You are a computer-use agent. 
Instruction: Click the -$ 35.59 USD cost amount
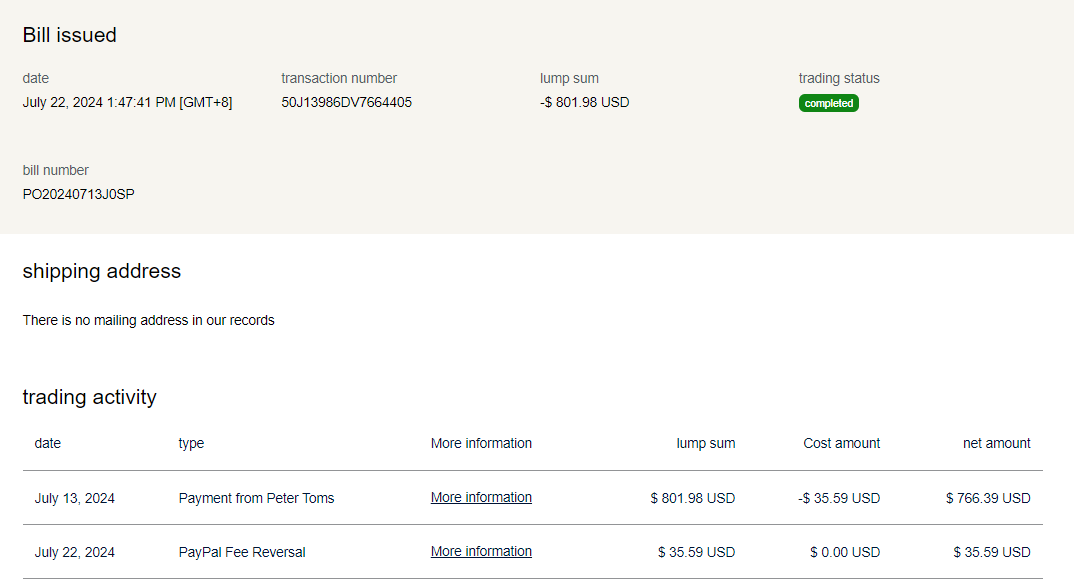(839, 498)
